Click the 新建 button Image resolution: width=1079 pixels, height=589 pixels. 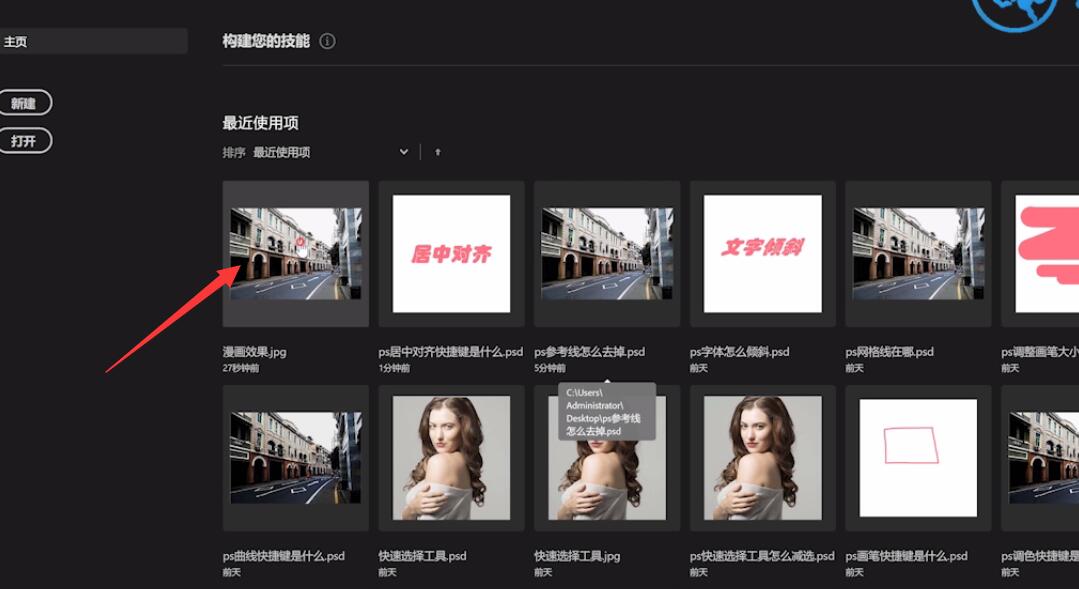click(25, 103)
